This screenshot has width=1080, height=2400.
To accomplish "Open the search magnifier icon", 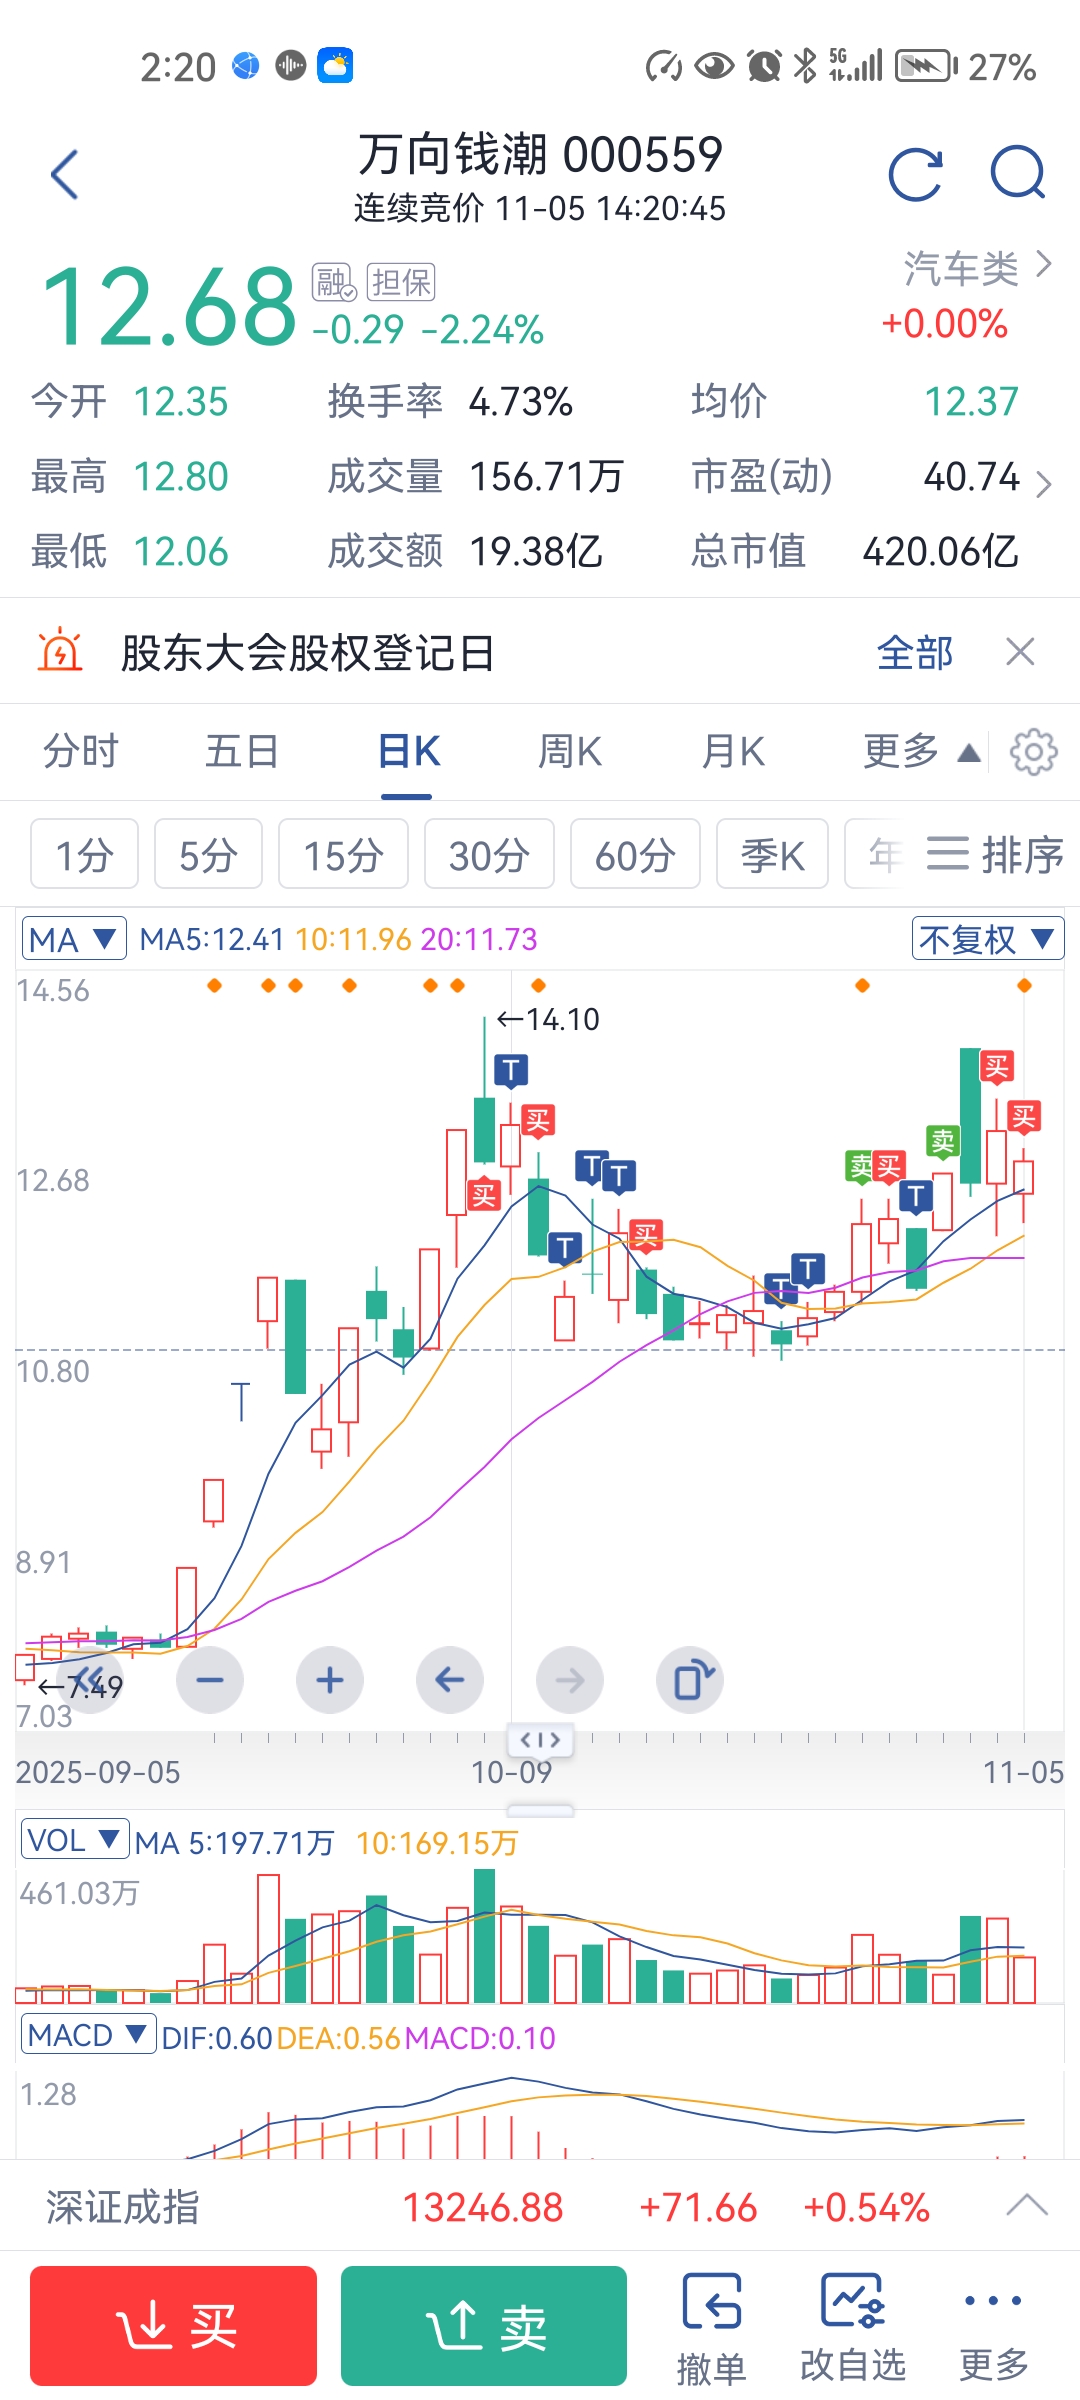I will pyautogui.click(x=1018, y=174).
